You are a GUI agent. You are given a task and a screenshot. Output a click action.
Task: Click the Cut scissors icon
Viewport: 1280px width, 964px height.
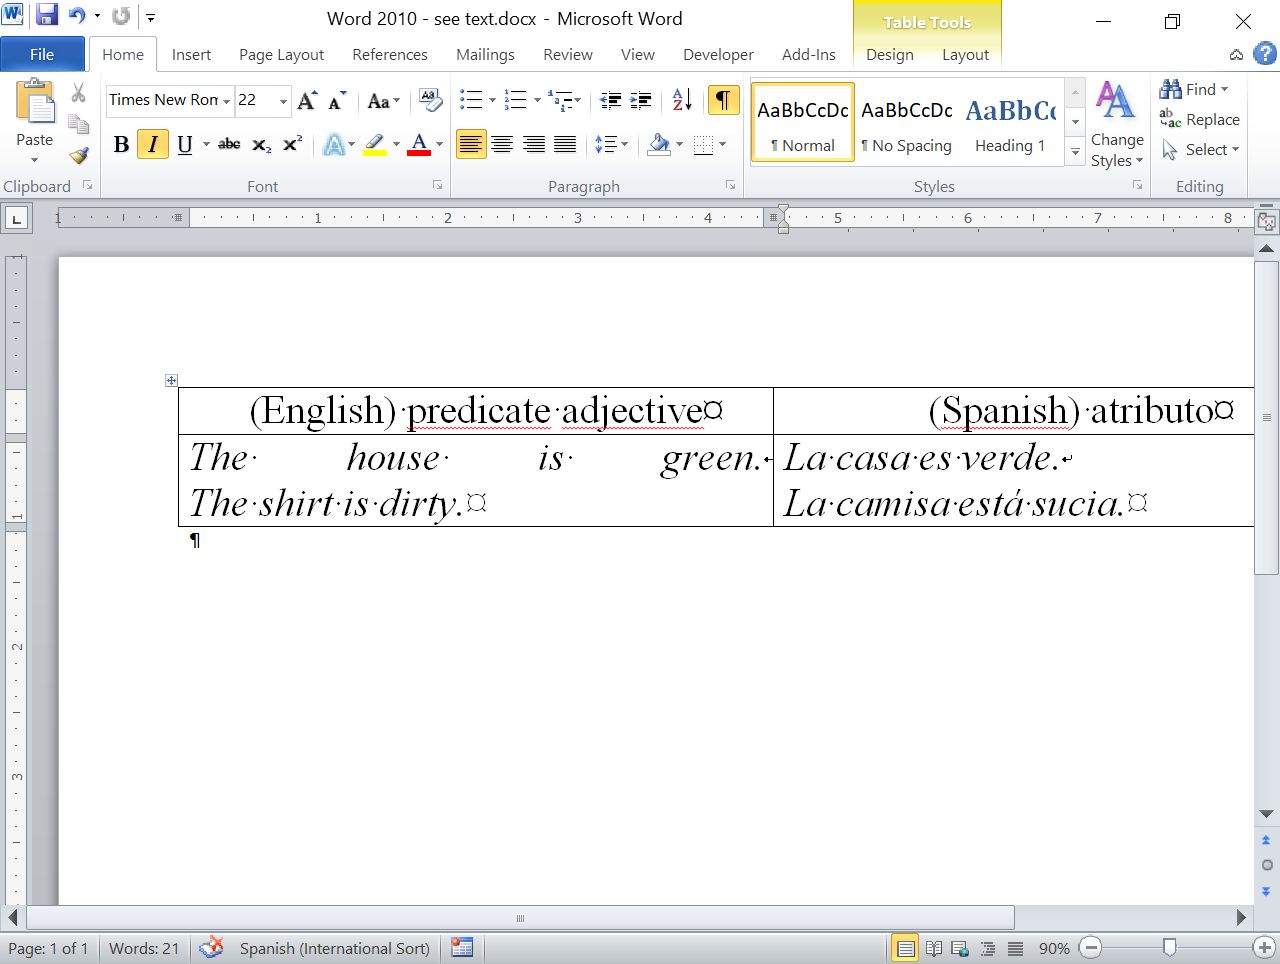[x=79, y=93]
